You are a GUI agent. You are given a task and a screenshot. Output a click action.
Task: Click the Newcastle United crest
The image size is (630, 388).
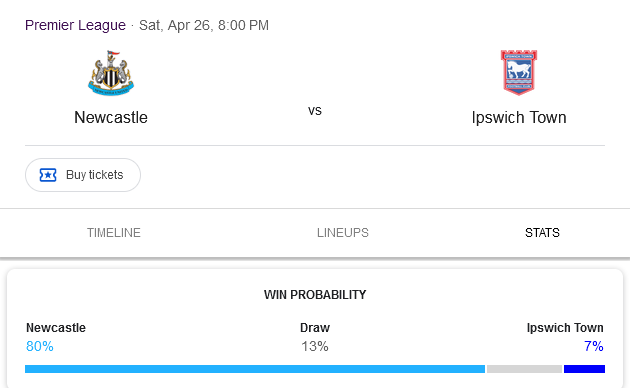pyautogui.click(x=111, y=73)
